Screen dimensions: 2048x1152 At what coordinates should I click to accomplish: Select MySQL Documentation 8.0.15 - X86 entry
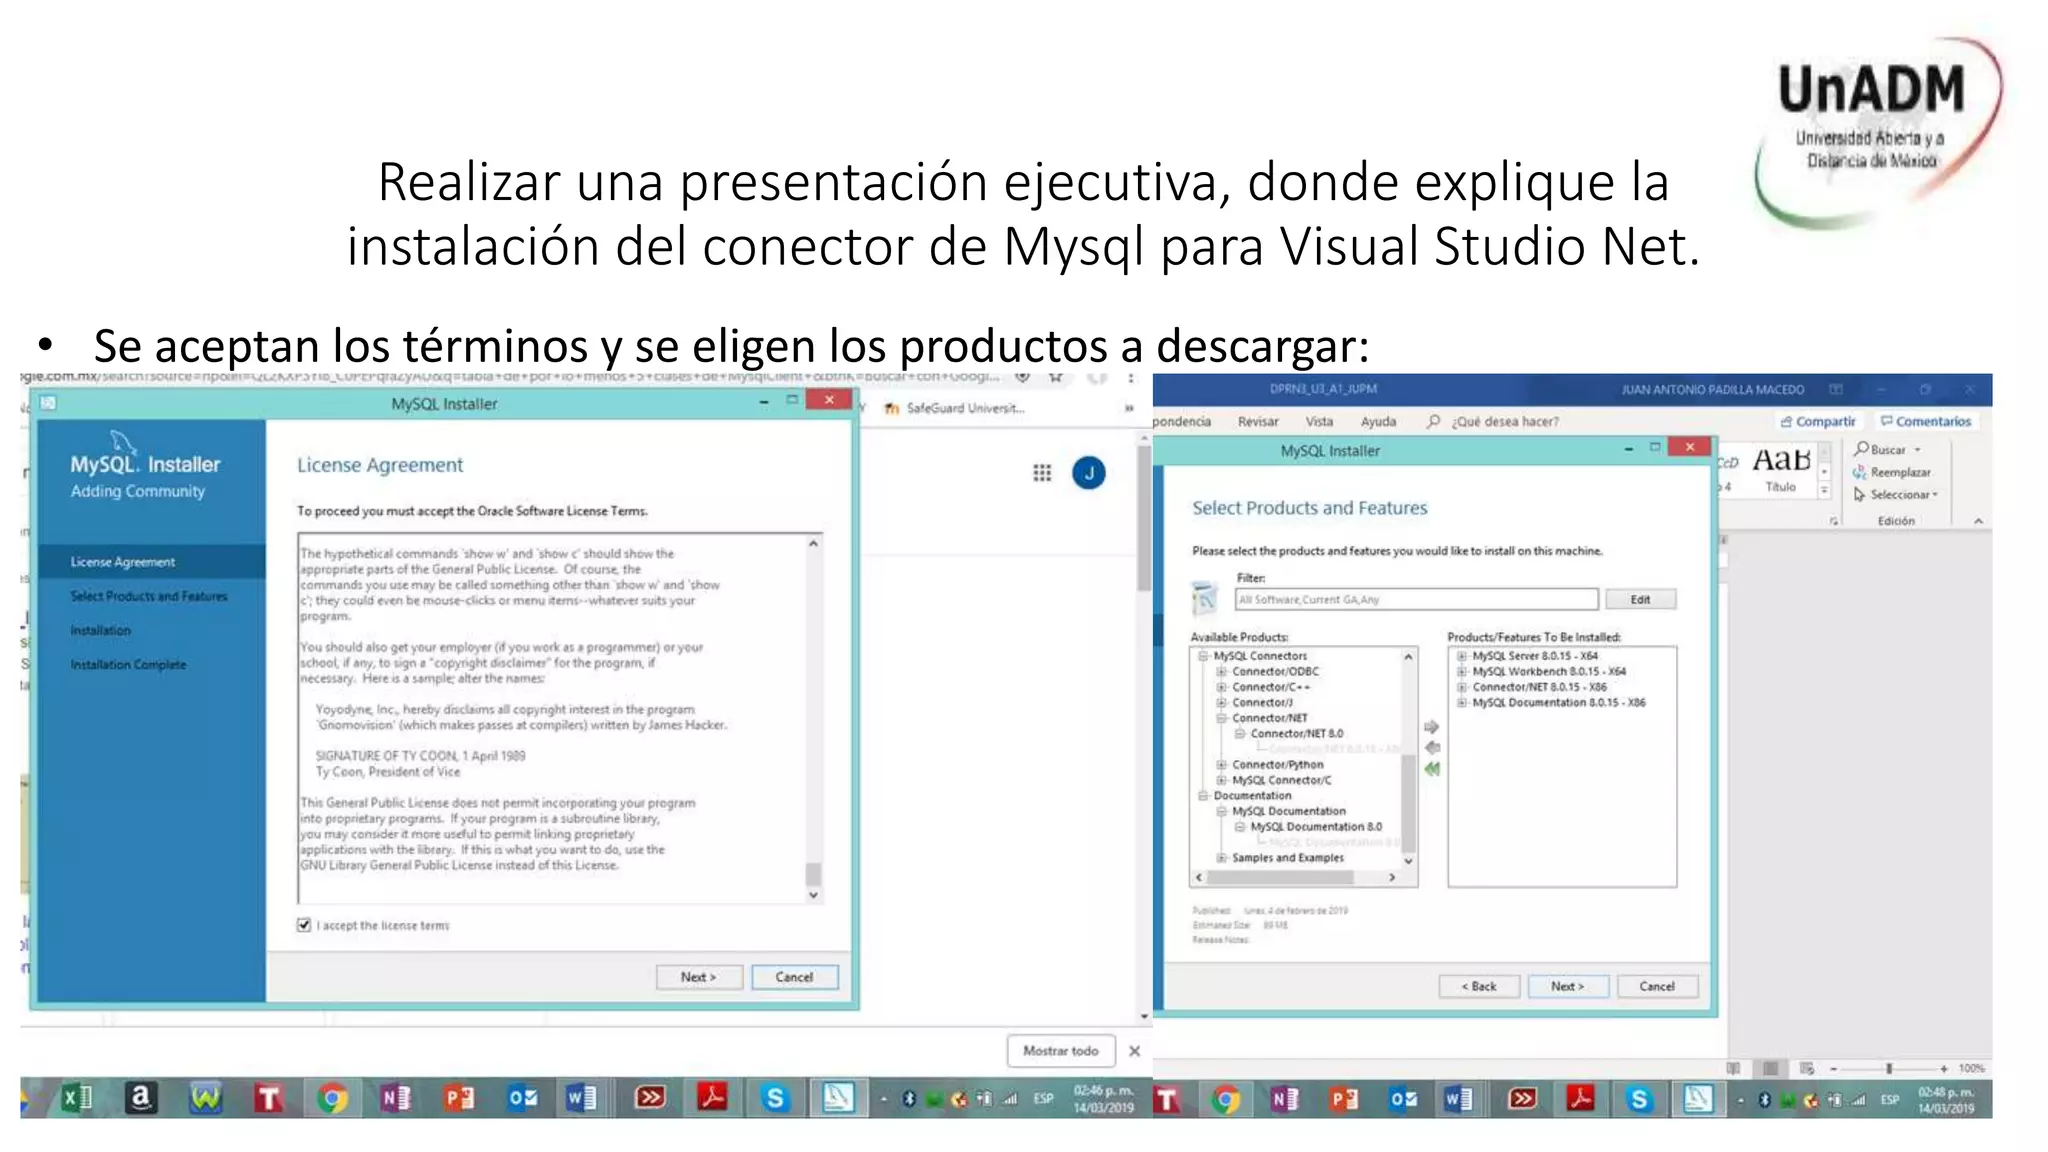(1559, 703)
